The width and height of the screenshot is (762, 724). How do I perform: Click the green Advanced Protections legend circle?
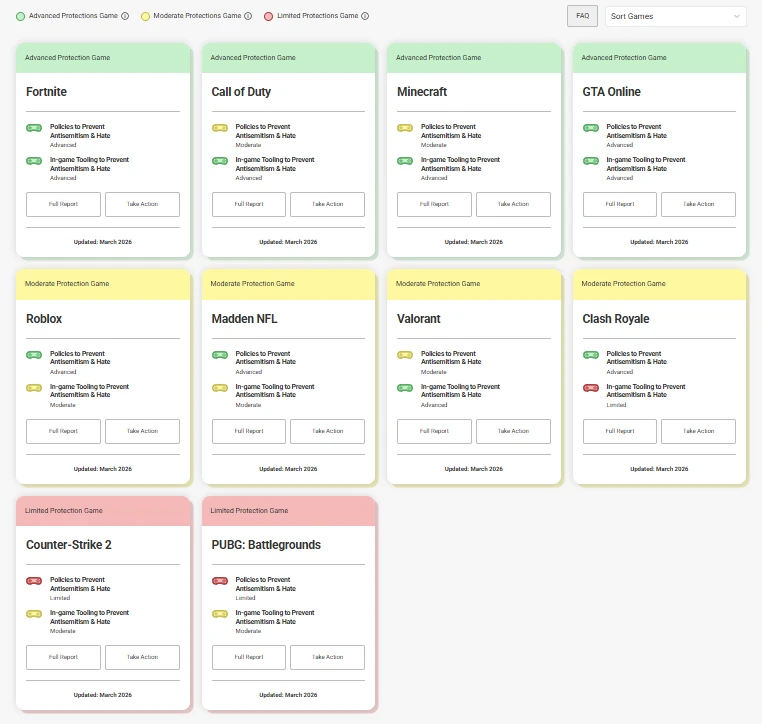(21, 16)
